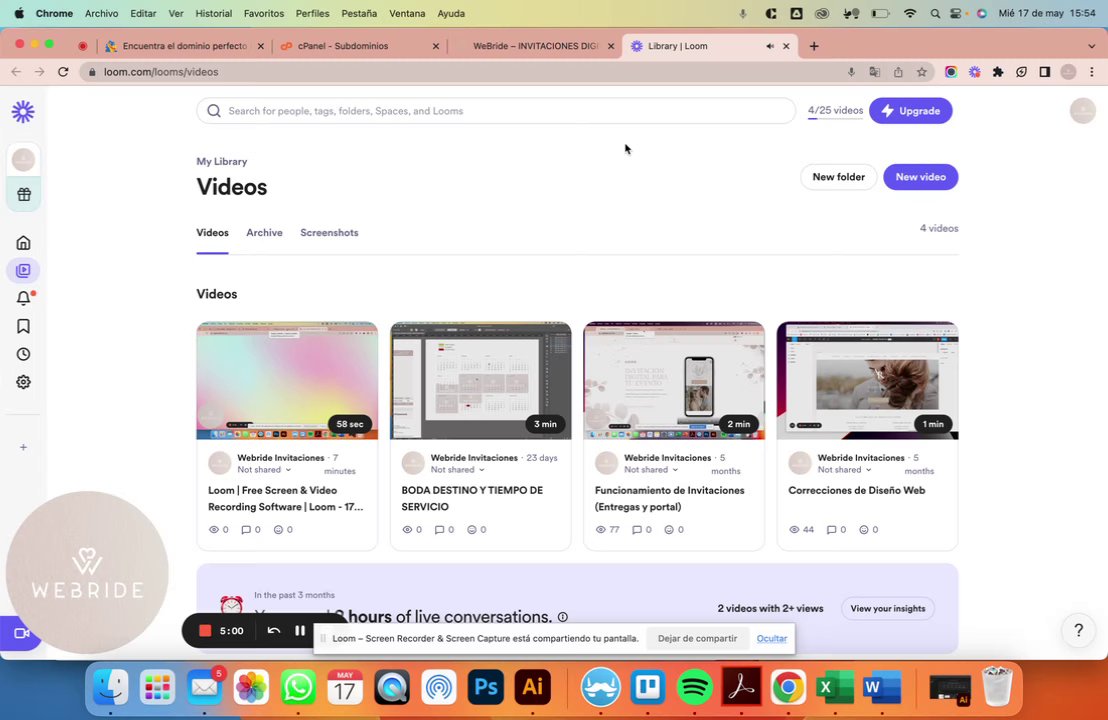Open the gift icon in Loom sidebar
This screenshot has width=1108, height=720.
click(x=24, y=194)
